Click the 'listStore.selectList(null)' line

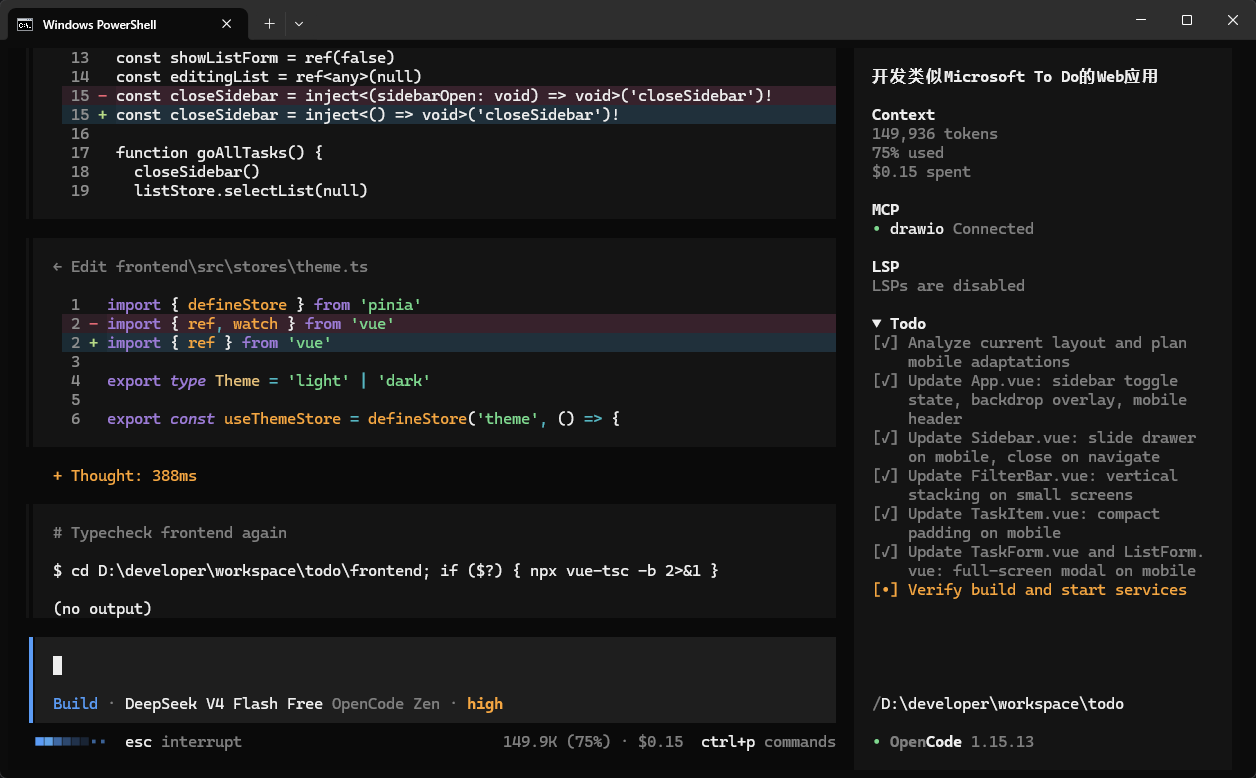click(251, 191)
